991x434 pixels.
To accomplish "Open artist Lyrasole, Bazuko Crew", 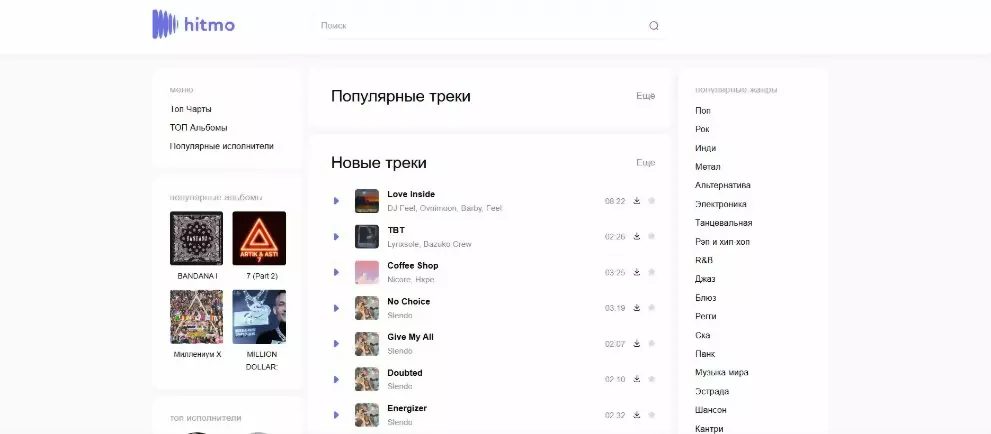I will coord(429,244).
